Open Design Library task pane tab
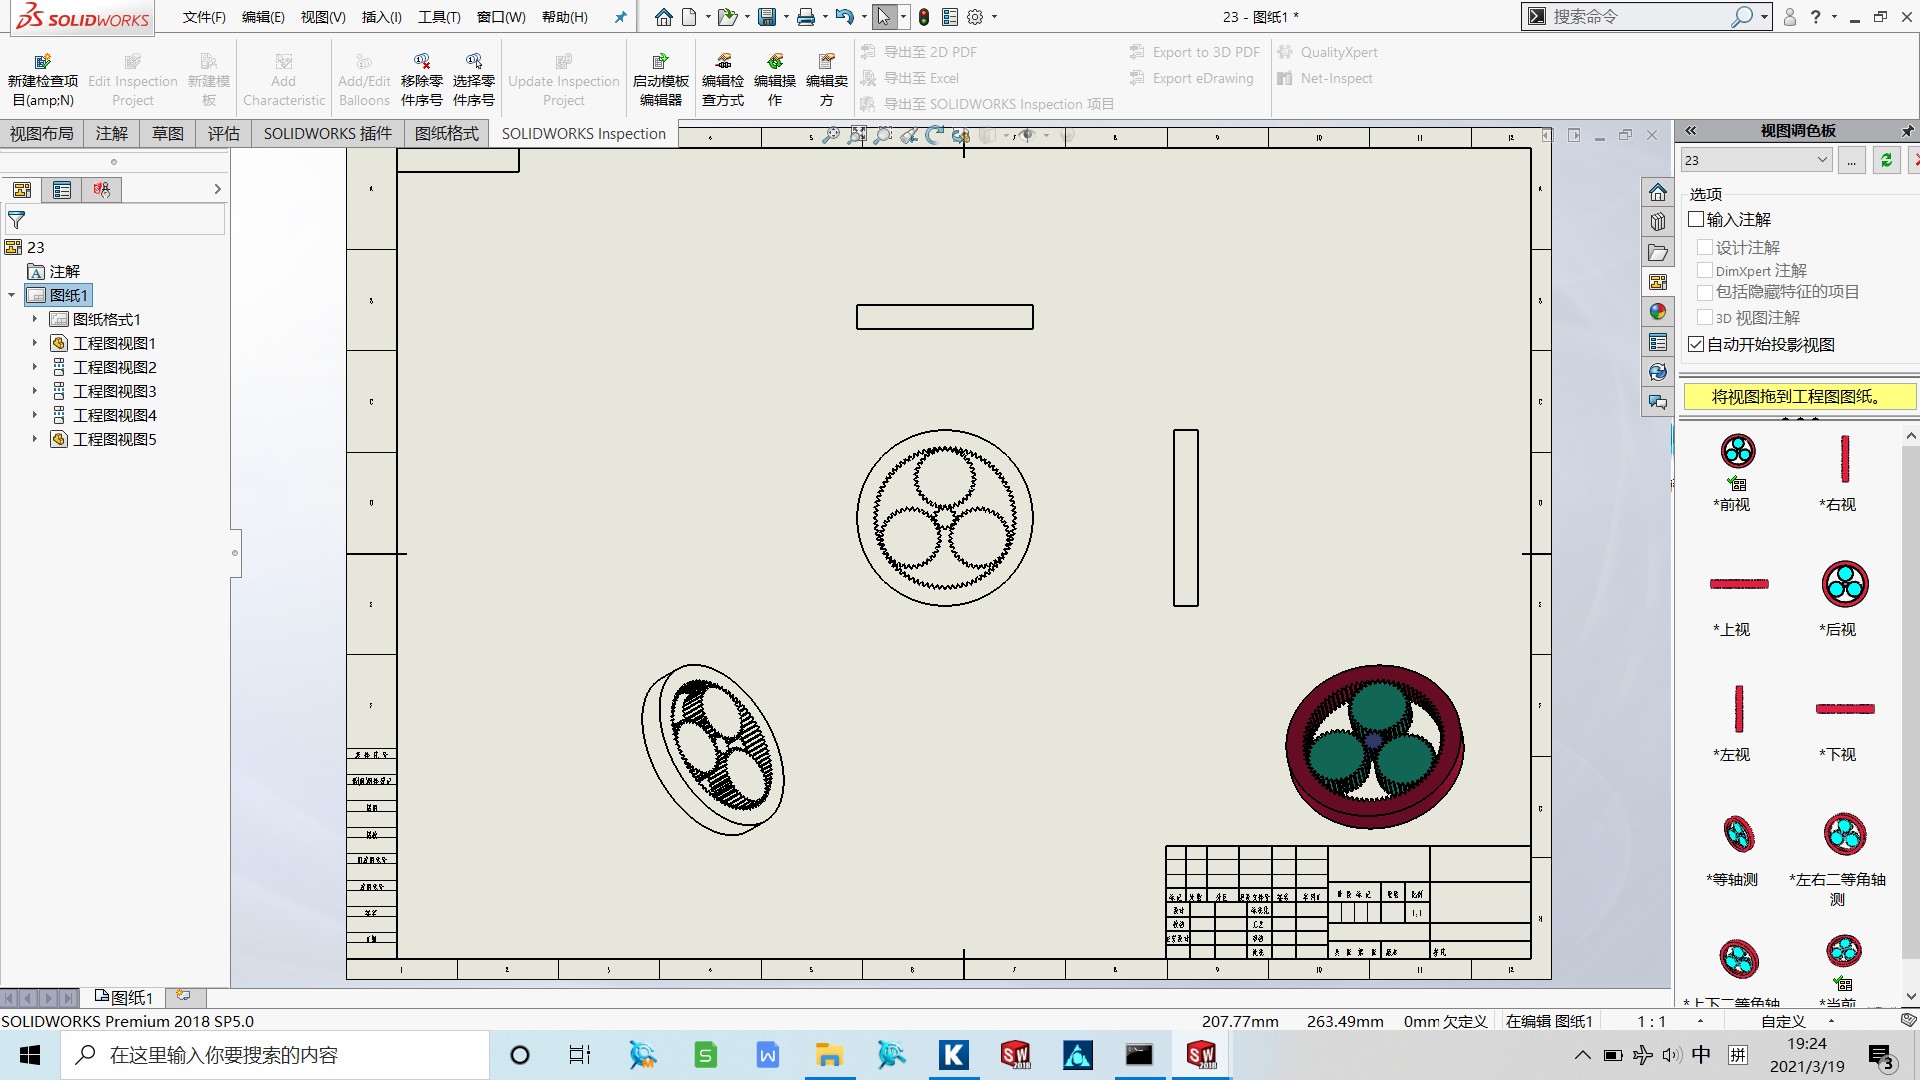Viewport: 1920px width, 1080px height. 1658,222
